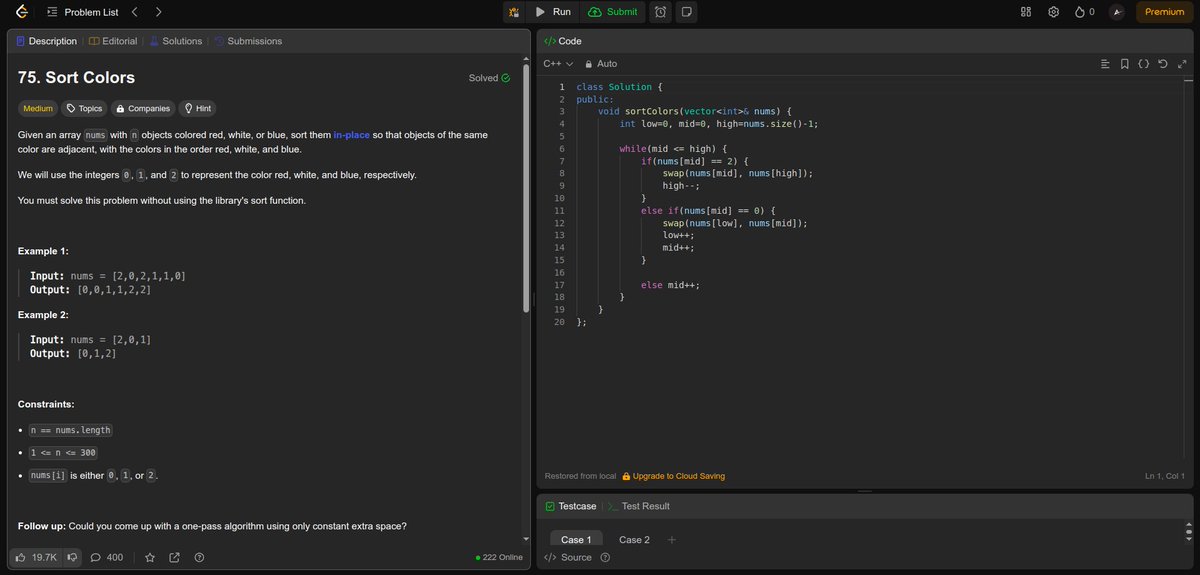Open the user profile avatar
The height and width of the screenshot is (575, 1200).
pos(1118,12)
